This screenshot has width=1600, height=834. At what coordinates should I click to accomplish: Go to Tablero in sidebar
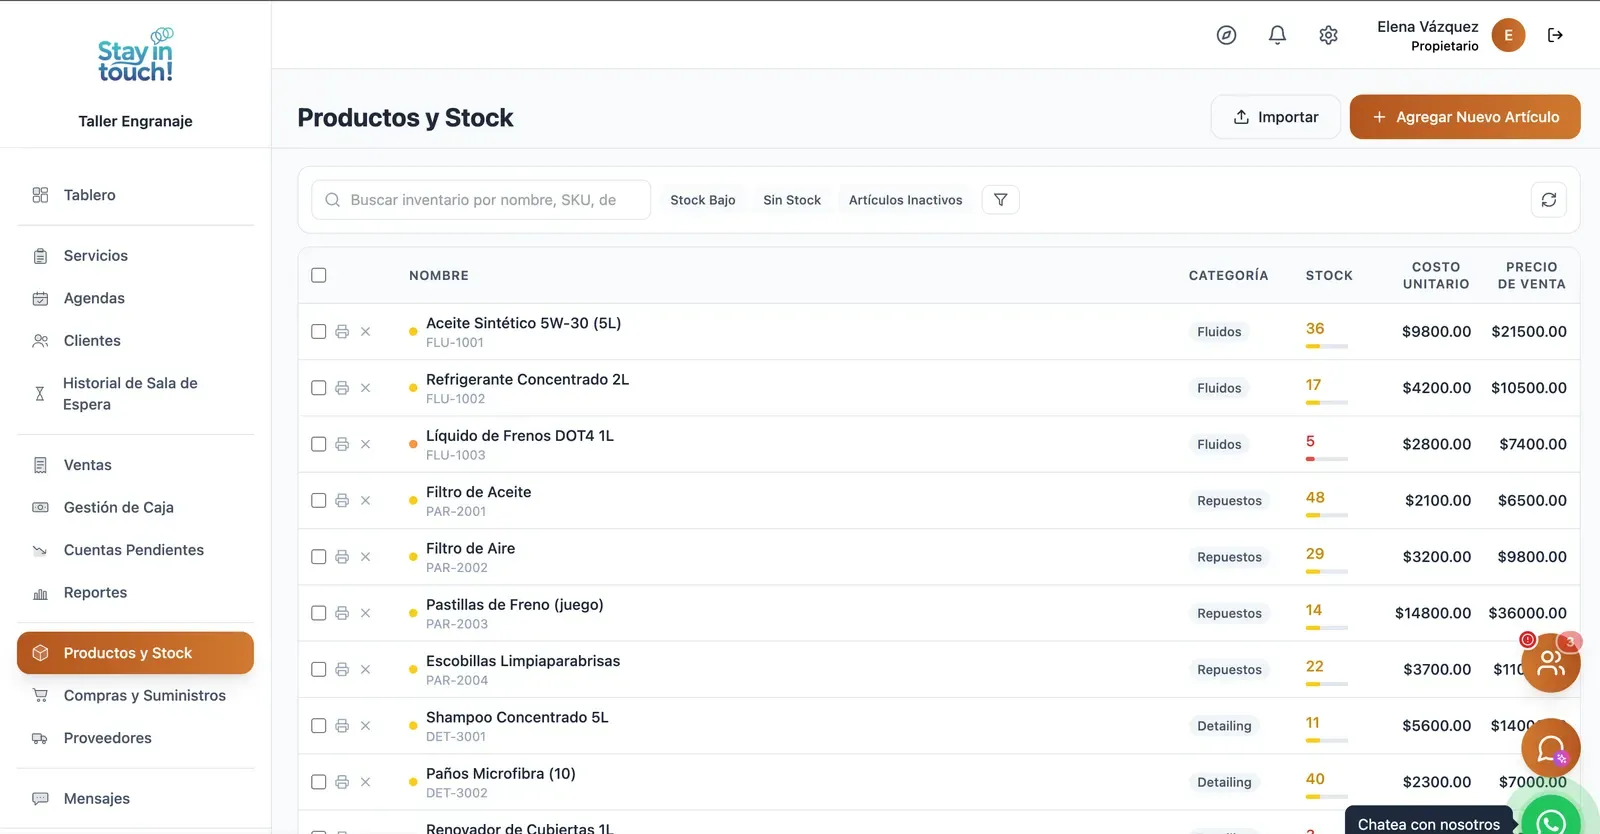[x=135, y=195]
